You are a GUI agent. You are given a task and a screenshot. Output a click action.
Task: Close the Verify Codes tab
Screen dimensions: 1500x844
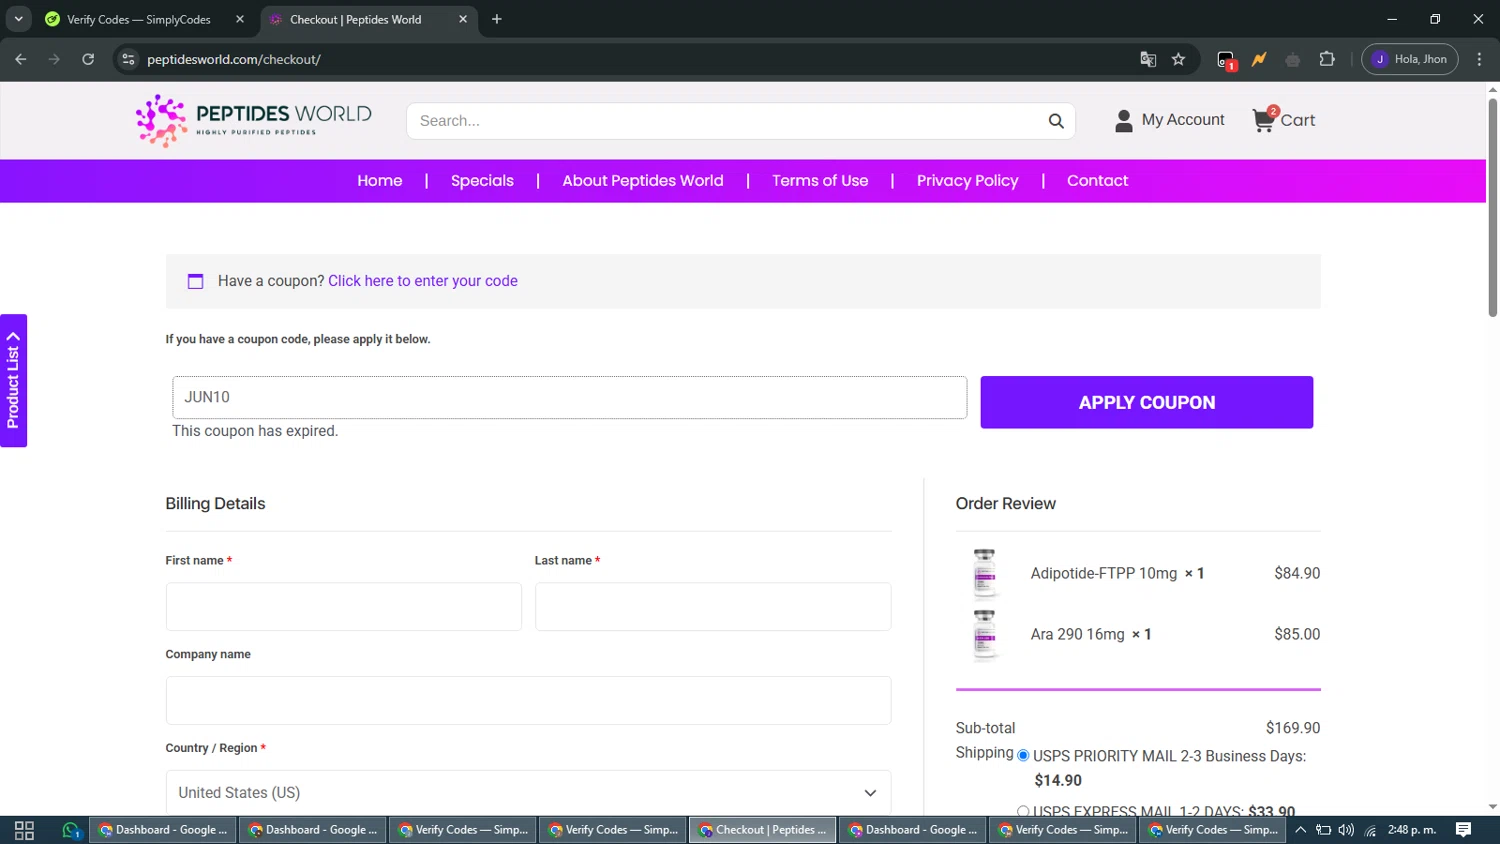tap(240, 19)
